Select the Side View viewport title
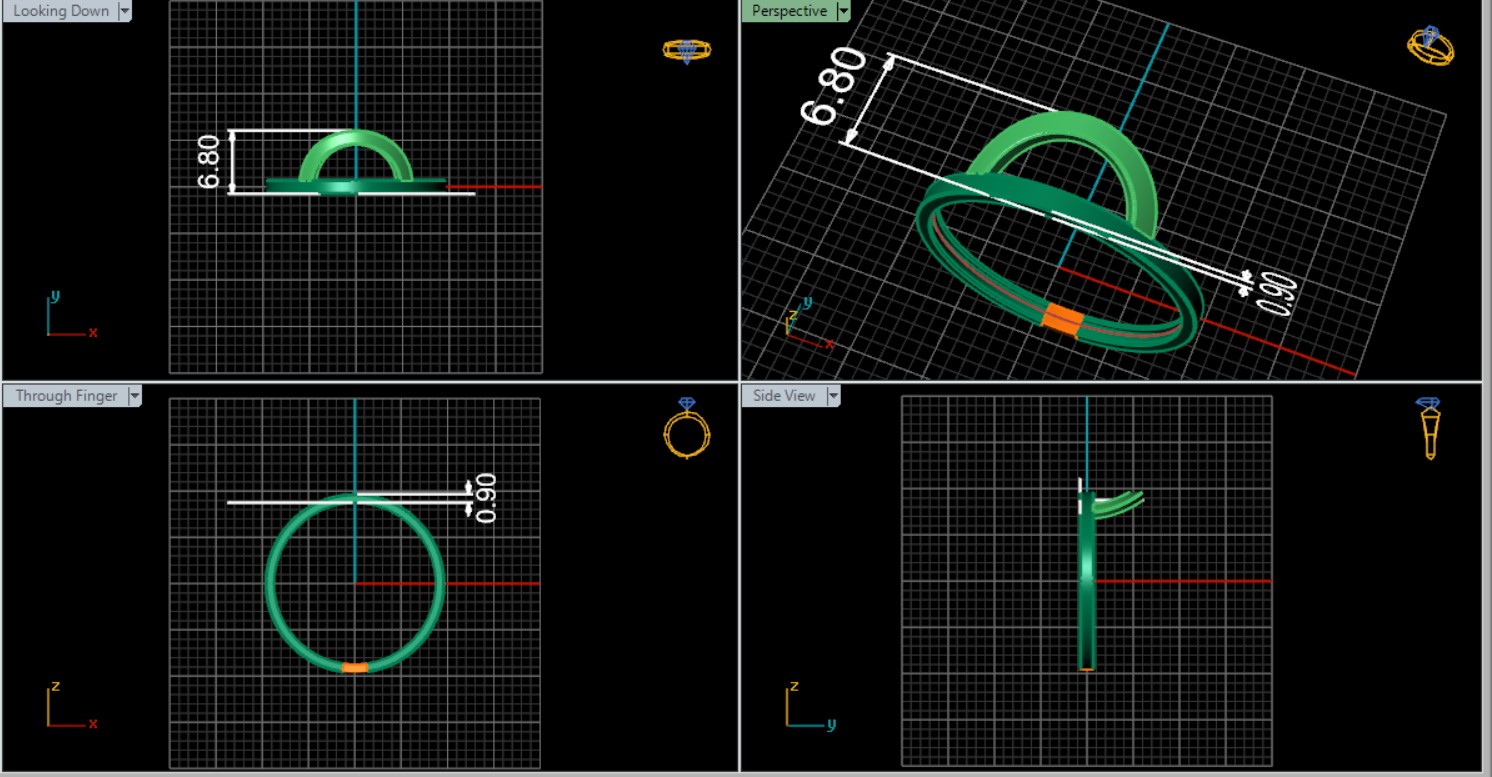 click(784, 396)
